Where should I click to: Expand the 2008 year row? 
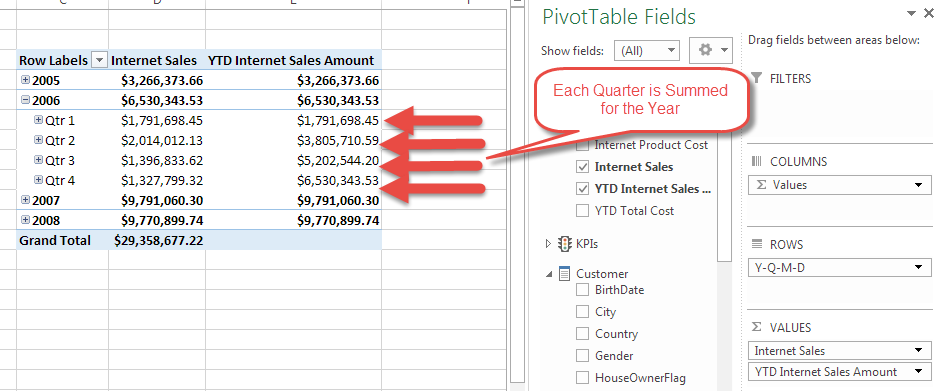point(25,220)
